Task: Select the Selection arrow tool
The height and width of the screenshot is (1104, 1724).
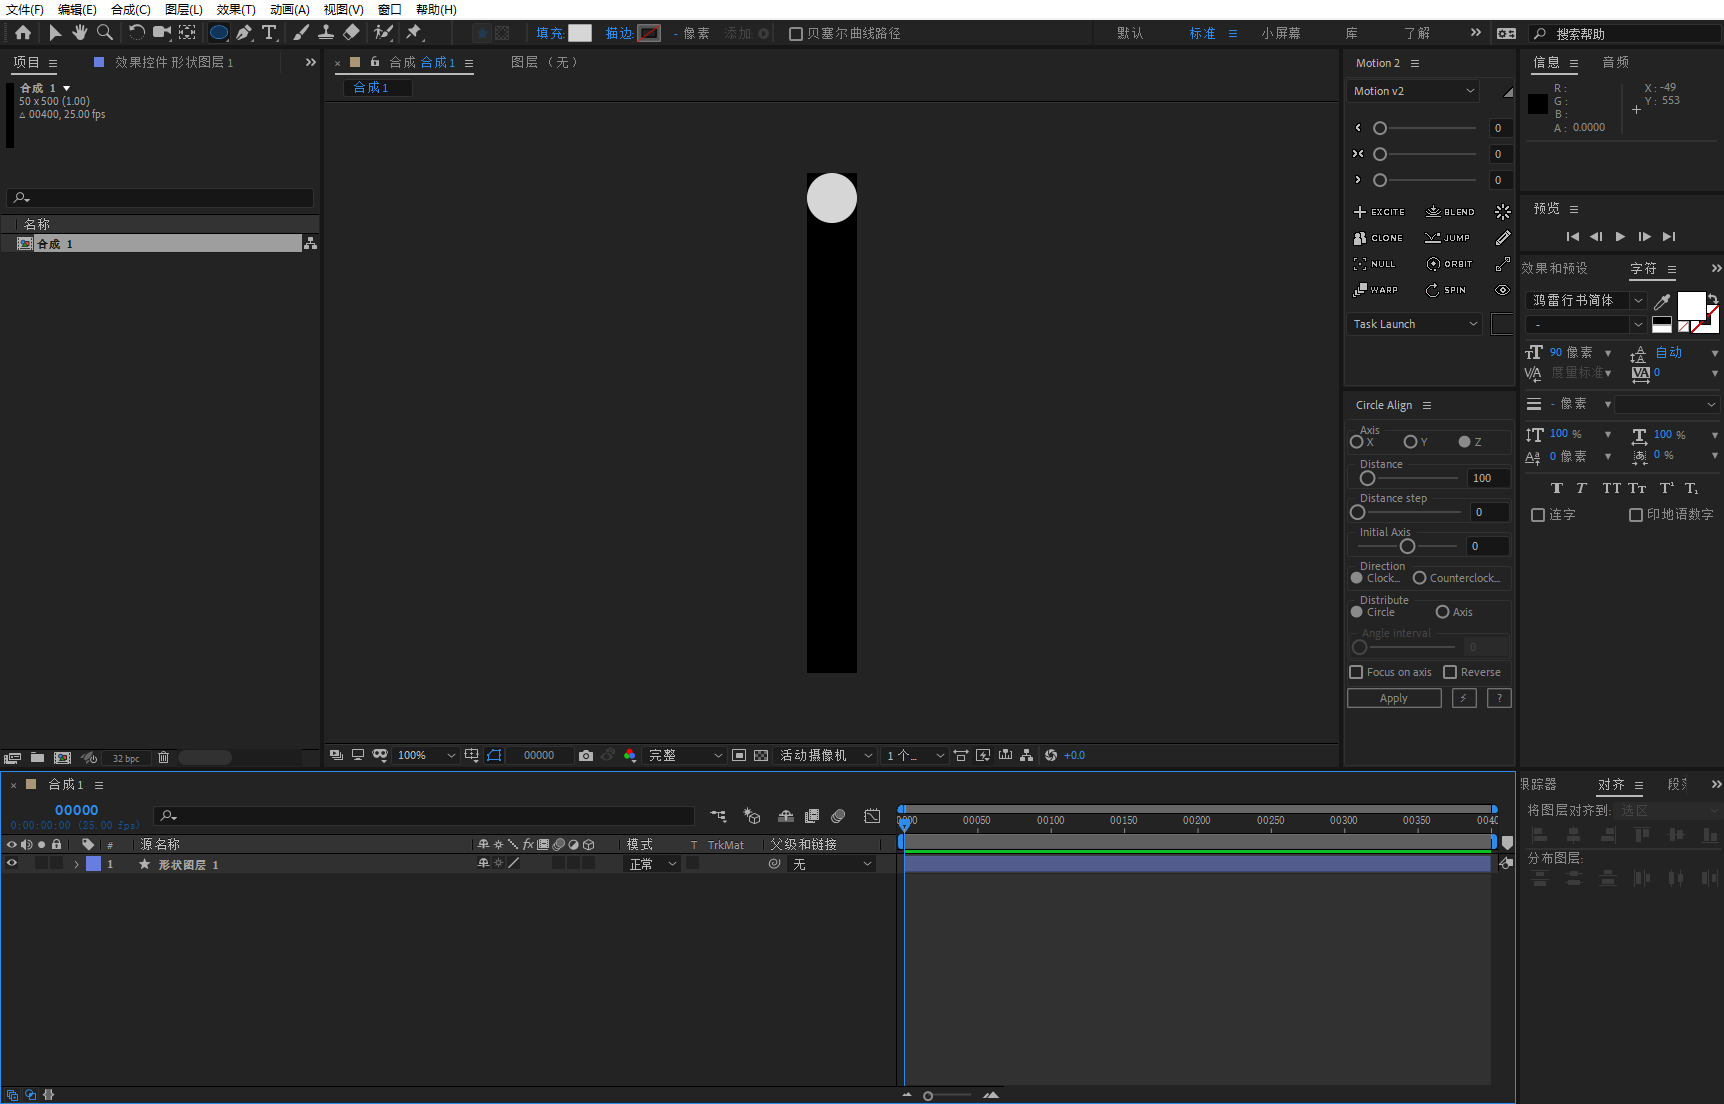Action: point(55,33)
